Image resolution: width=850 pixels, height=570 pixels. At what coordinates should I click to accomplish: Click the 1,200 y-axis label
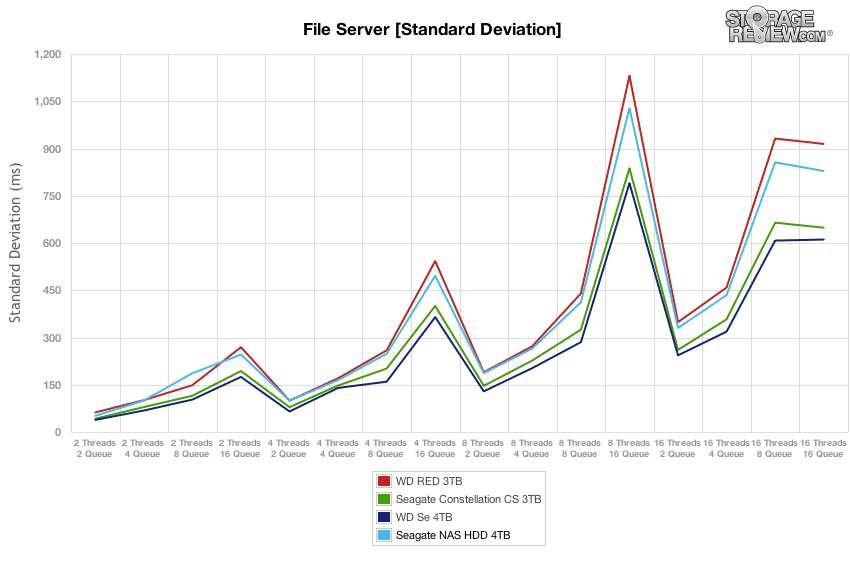(x=48, y=55)
